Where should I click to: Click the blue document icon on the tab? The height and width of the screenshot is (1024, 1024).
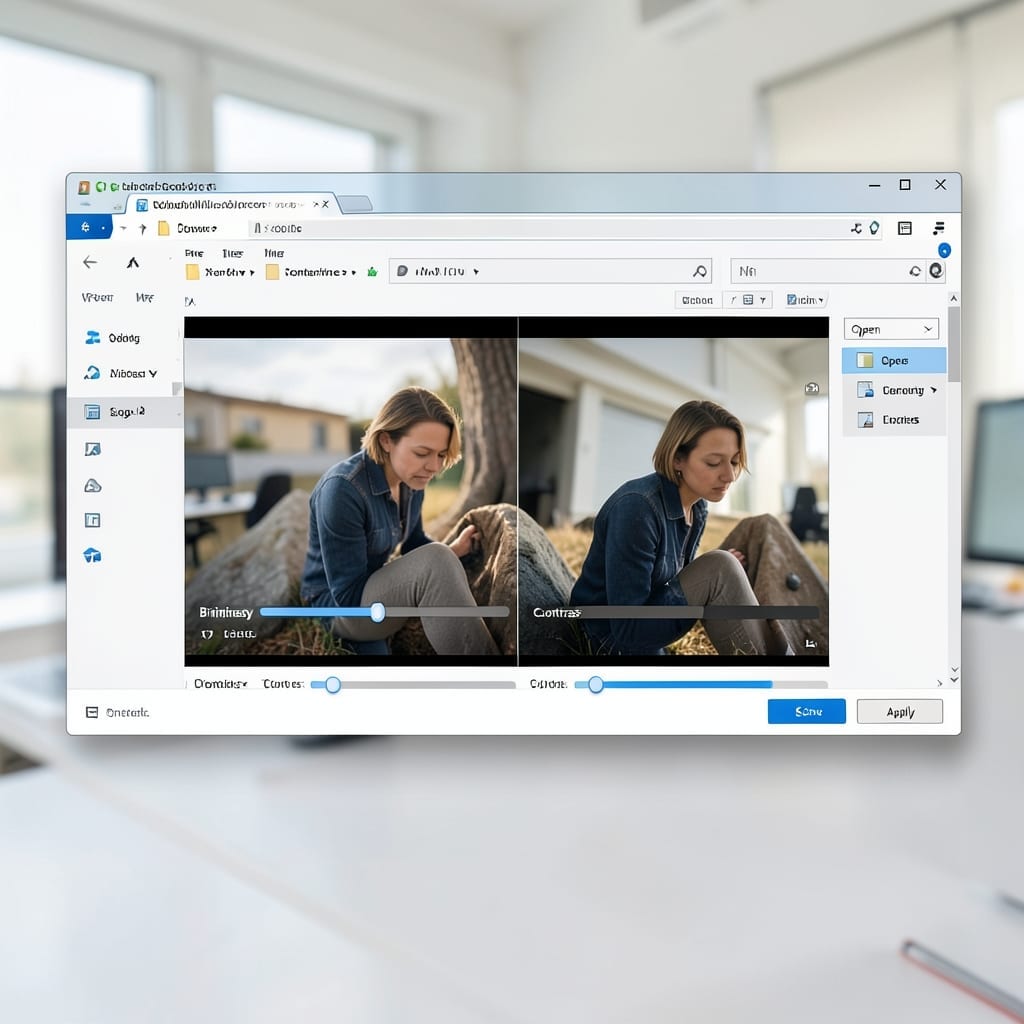pos(142,205)
